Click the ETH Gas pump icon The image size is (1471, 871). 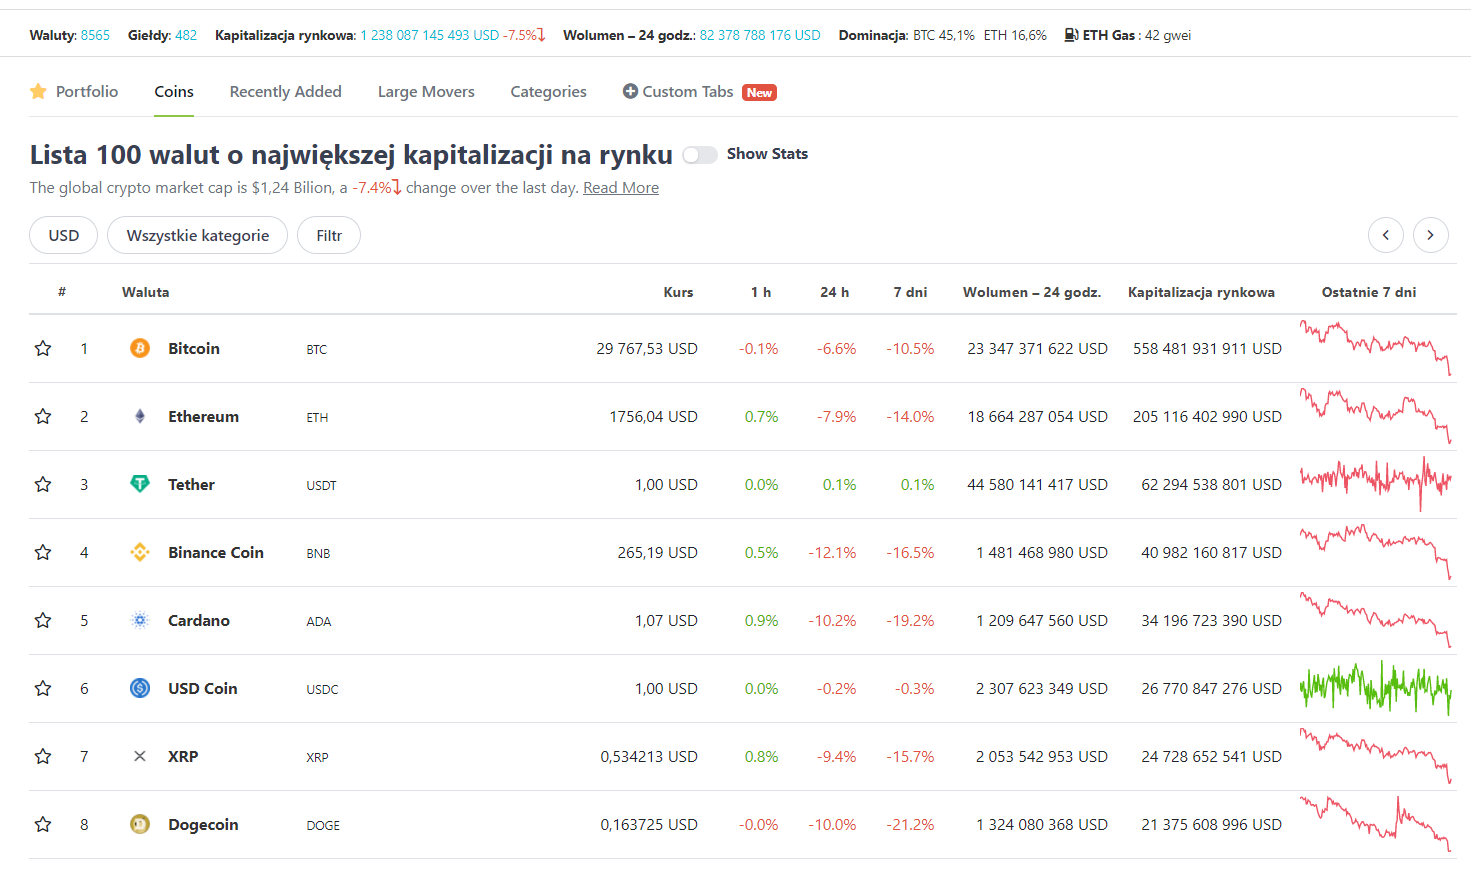1071,35
